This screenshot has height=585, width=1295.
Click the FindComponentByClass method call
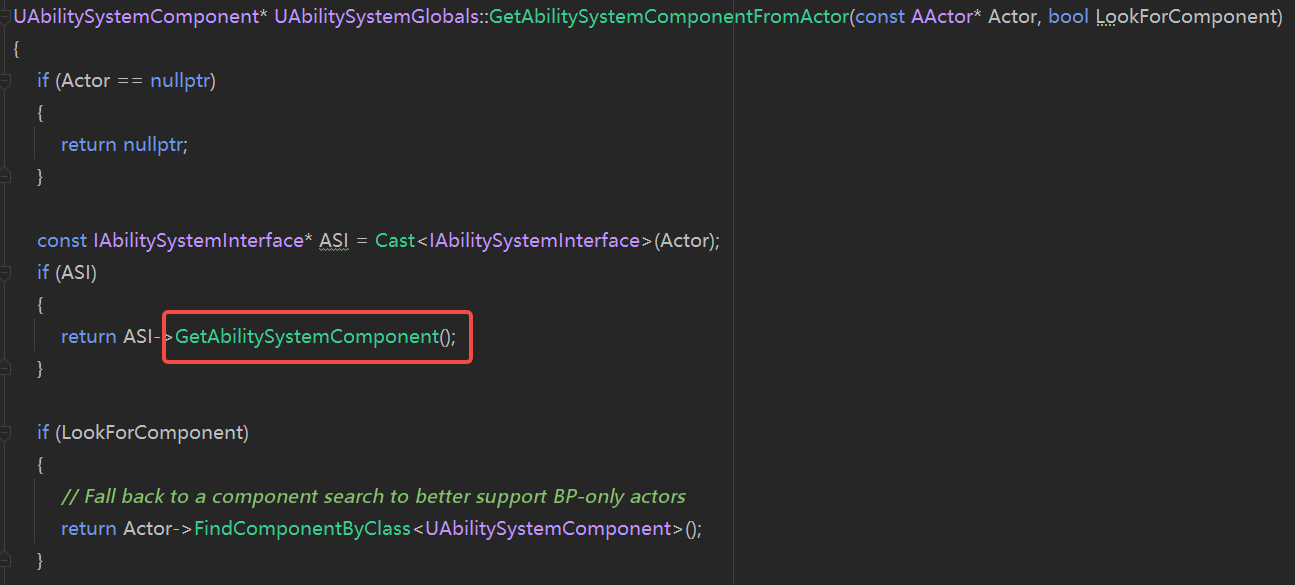tap(302, 529)
